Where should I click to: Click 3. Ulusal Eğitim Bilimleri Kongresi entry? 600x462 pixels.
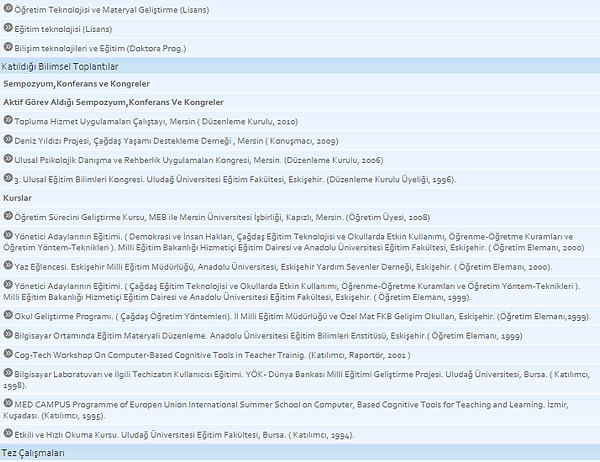tap(235, 180)
